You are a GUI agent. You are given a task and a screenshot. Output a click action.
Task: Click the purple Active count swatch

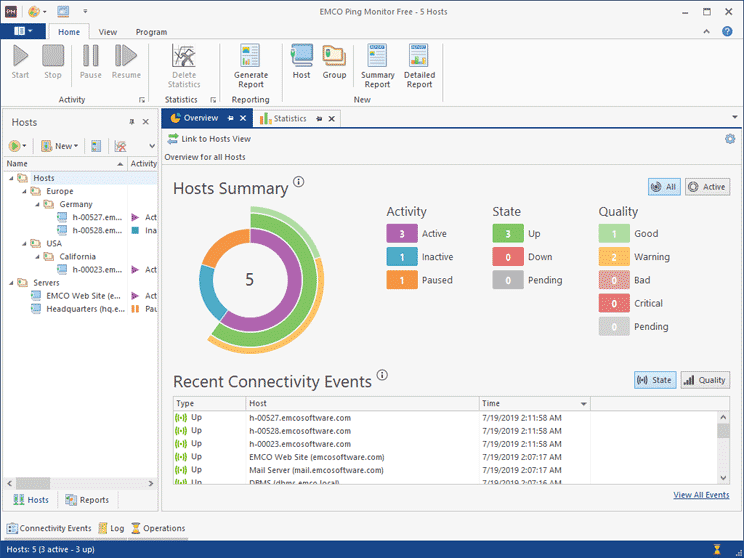click(x=401, y=234)
